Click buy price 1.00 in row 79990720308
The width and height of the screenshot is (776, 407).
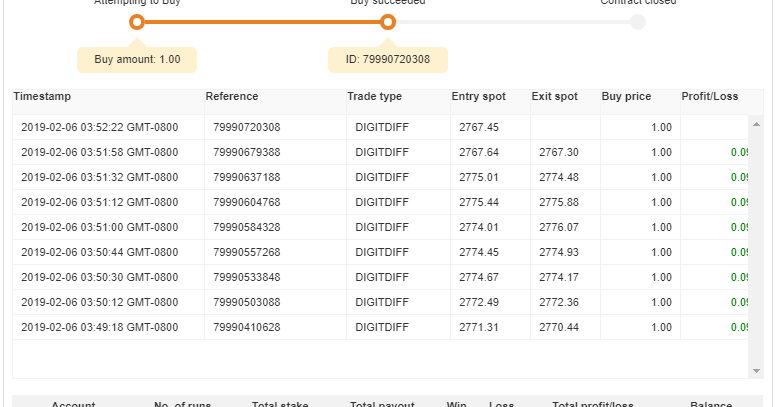point(661,127)
